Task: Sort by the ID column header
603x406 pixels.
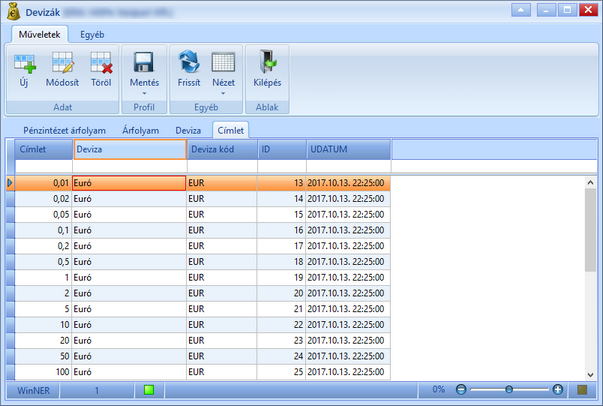Action: pos(282,150)
